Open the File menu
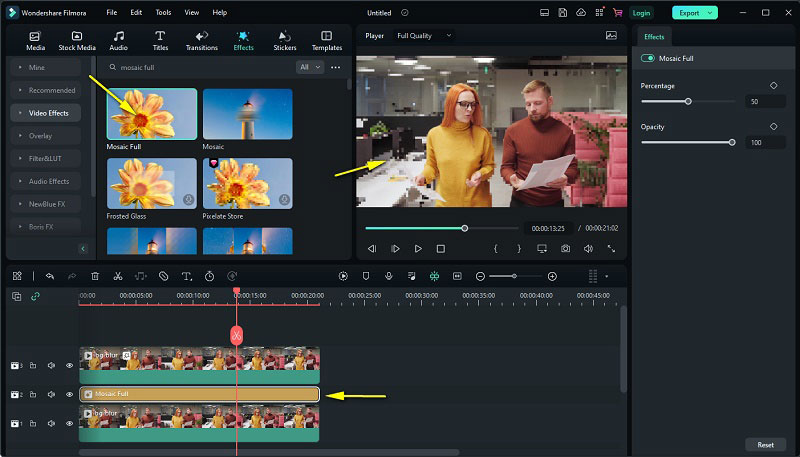800x457 pixels. (x=112, y=12)
